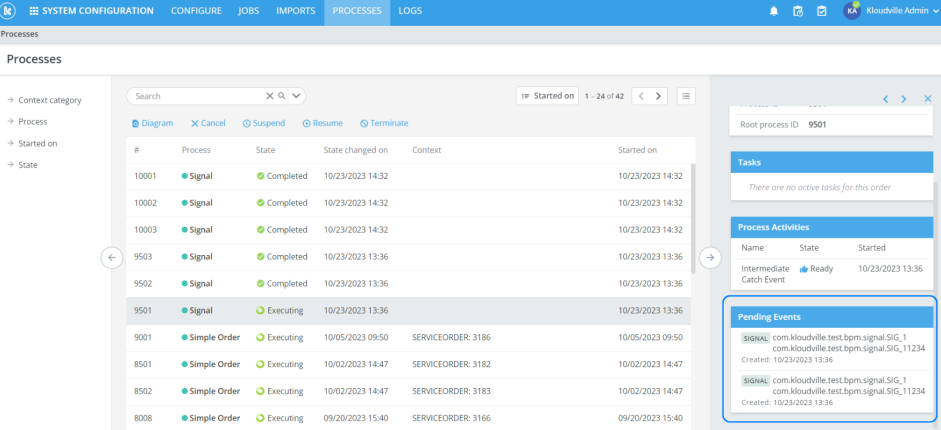The image size is (941, 430).
Task: Click Root process ID 9501 value
Action: point(817,125)
